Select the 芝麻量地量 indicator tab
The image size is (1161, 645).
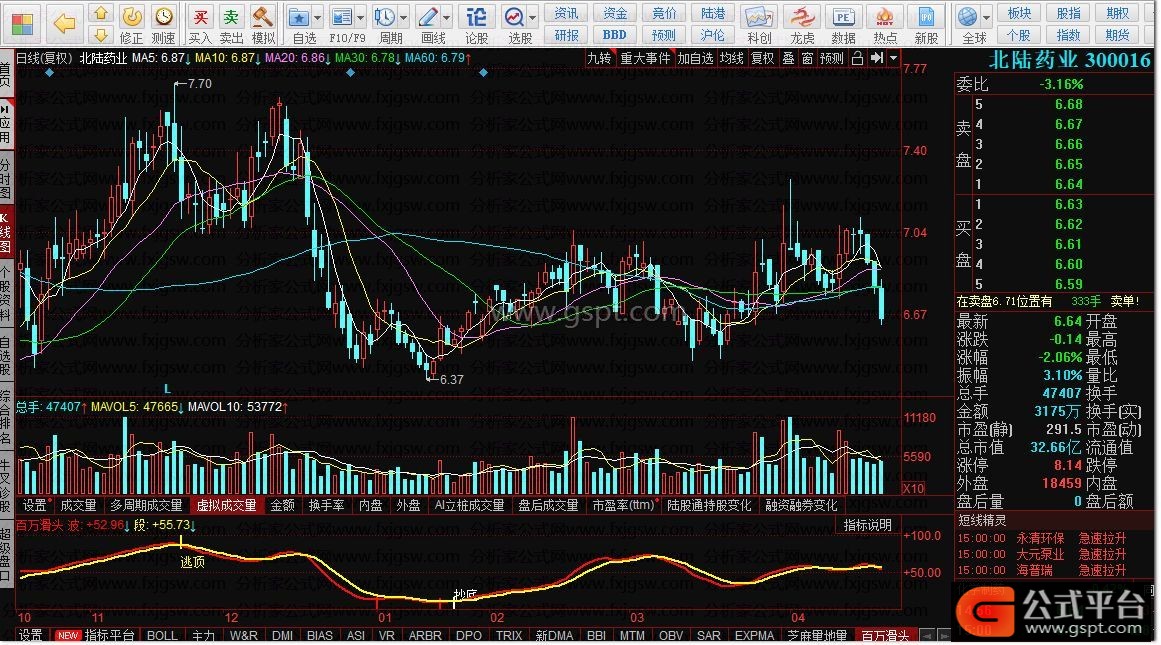click(x=817, y=635)
